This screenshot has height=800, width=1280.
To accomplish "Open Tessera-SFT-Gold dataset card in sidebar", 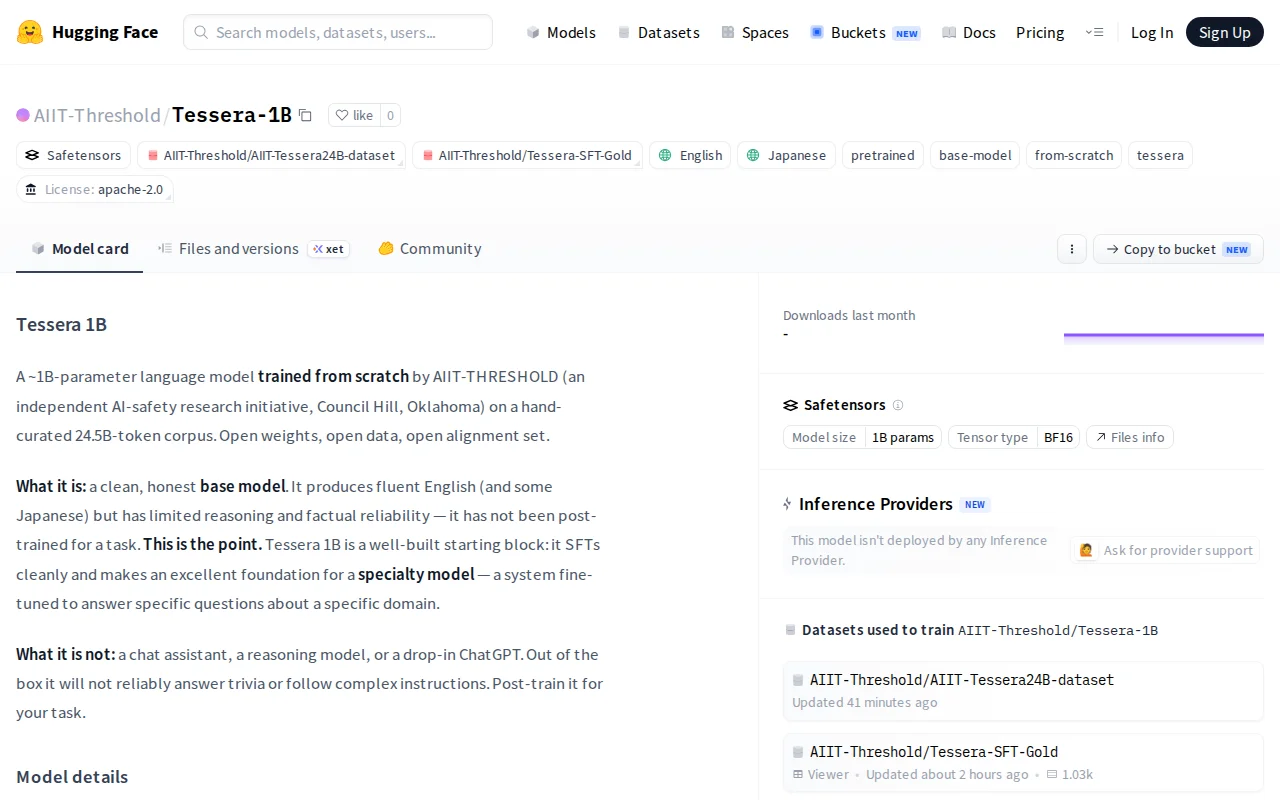I will (x=1023, y=763).
